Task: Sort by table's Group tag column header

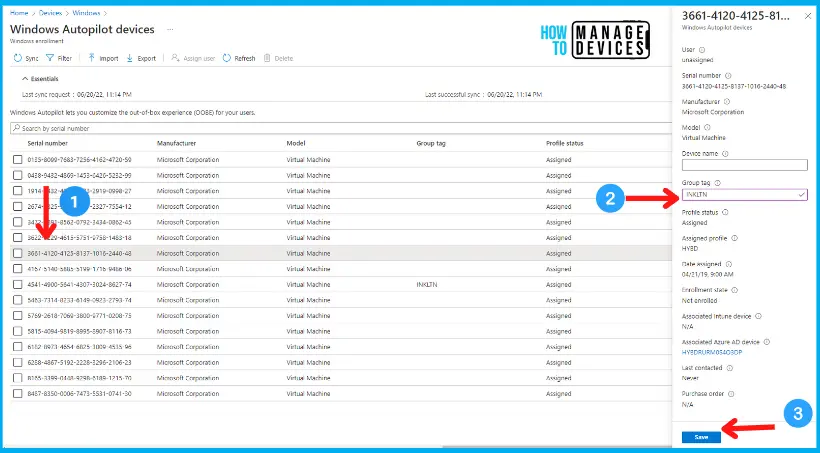Action: [x=431, y=143]
